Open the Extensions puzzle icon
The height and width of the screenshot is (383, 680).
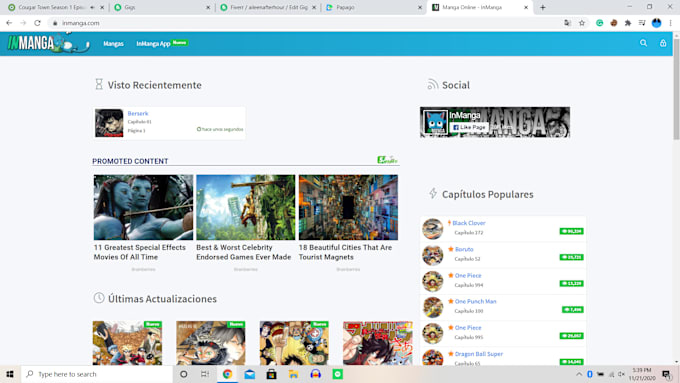(628, 23)
